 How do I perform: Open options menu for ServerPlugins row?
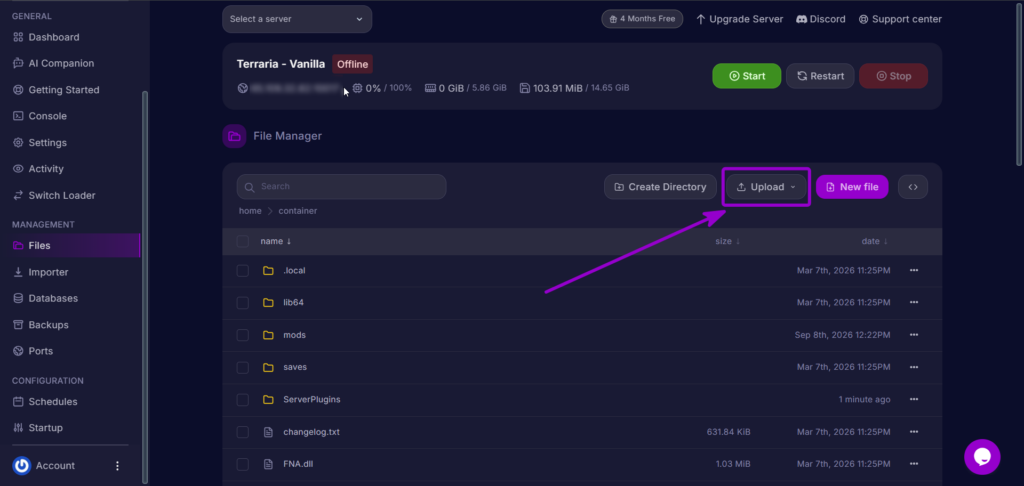point(914,399)
